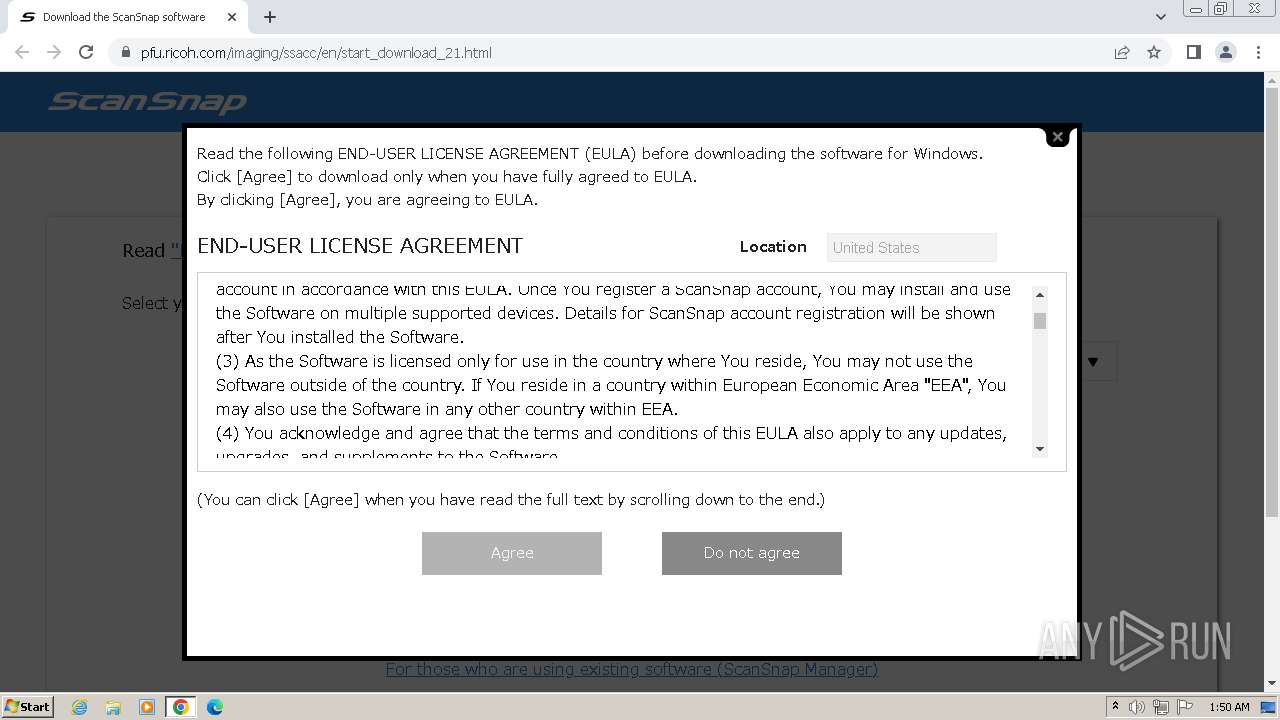This screenshot has width=1280, height=720.
Task: Click the taskbar clock showing 1:50 AM
Action: (1229, 707)
